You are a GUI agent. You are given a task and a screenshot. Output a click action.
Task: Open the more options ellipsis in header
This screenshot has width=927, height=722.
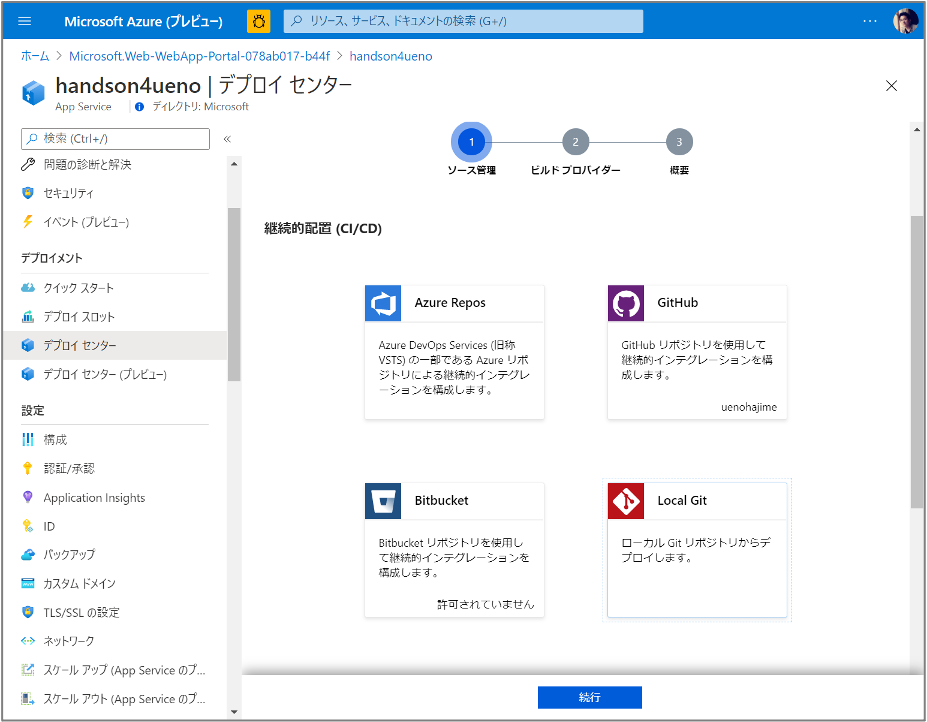[x=870, y=21]
